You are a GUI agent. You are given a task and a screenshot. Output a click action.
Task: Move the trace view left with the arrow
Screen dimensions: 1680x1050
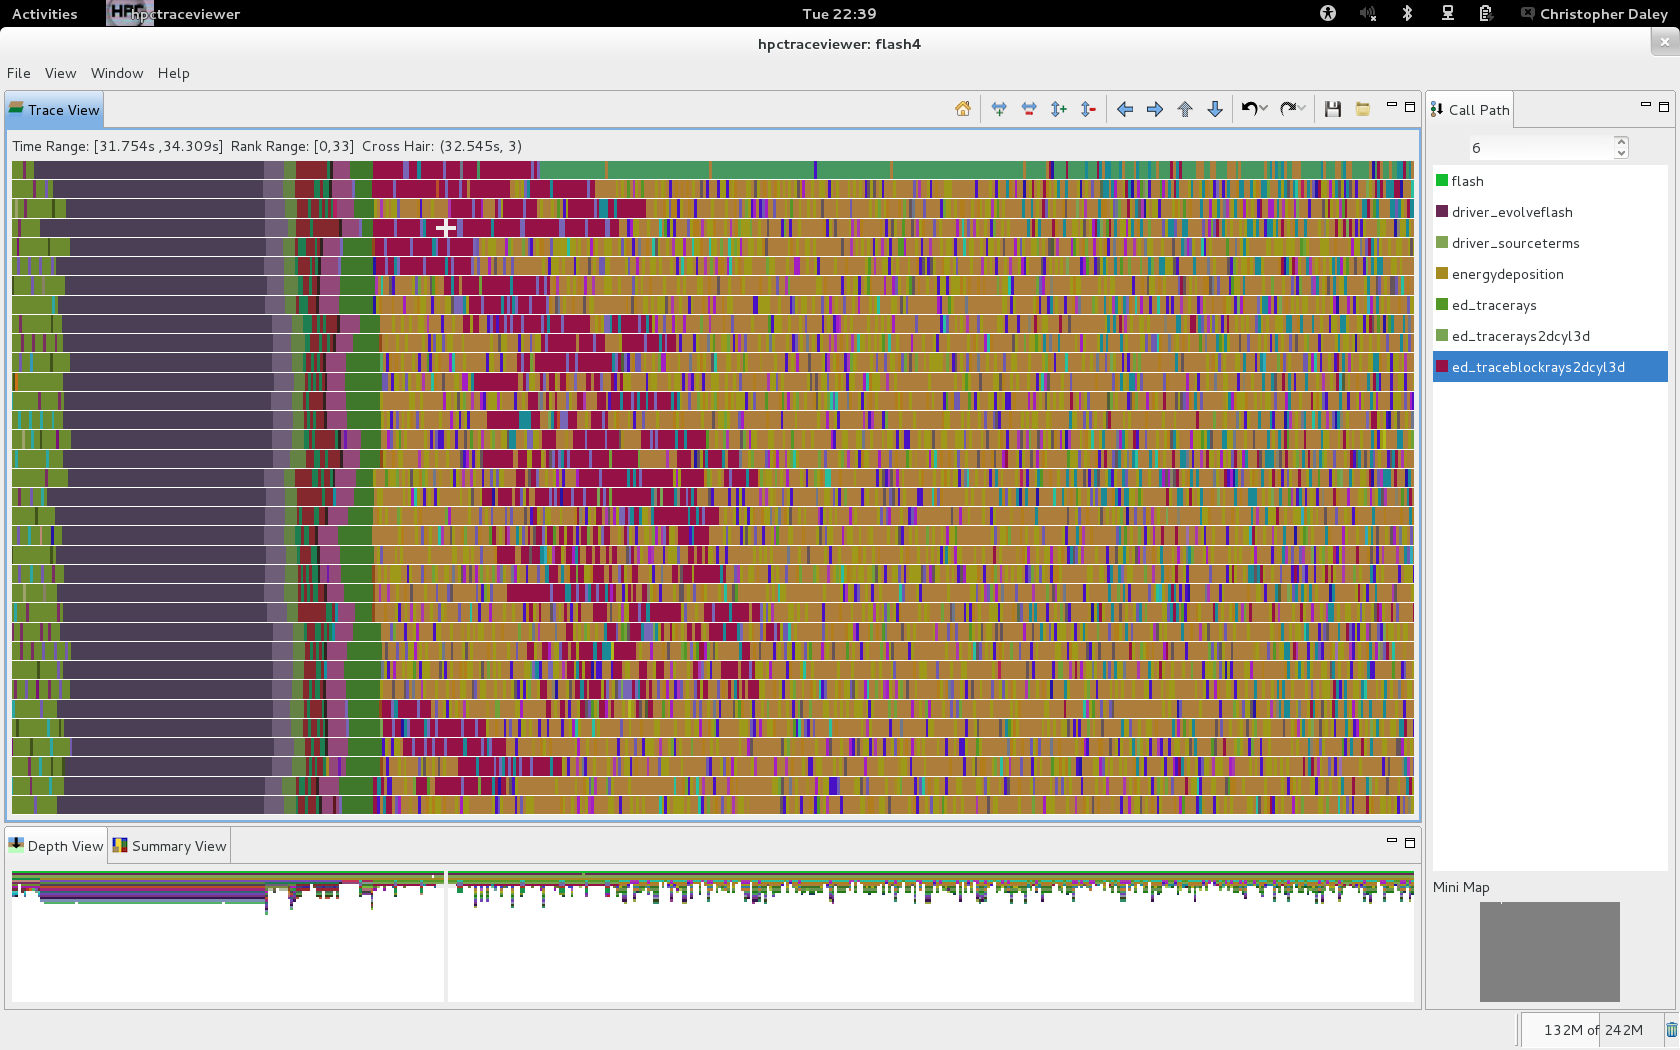(x=1125, y=109)
